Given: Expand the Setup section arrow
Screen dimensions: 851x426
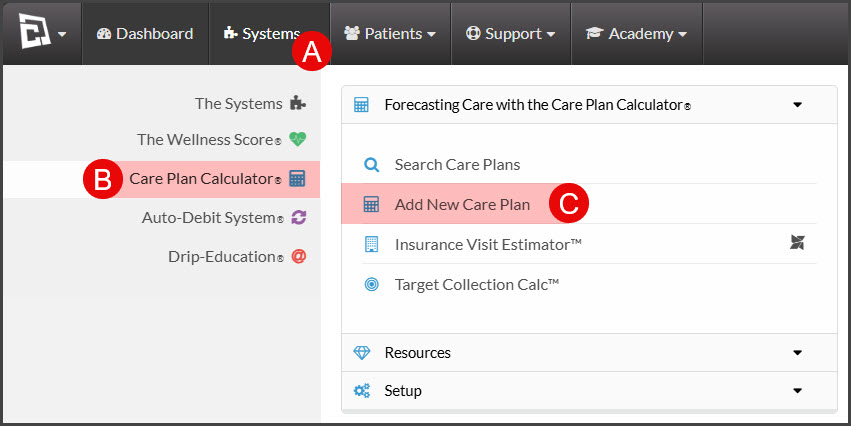Looking at the screenshot, I should point(797,391).
